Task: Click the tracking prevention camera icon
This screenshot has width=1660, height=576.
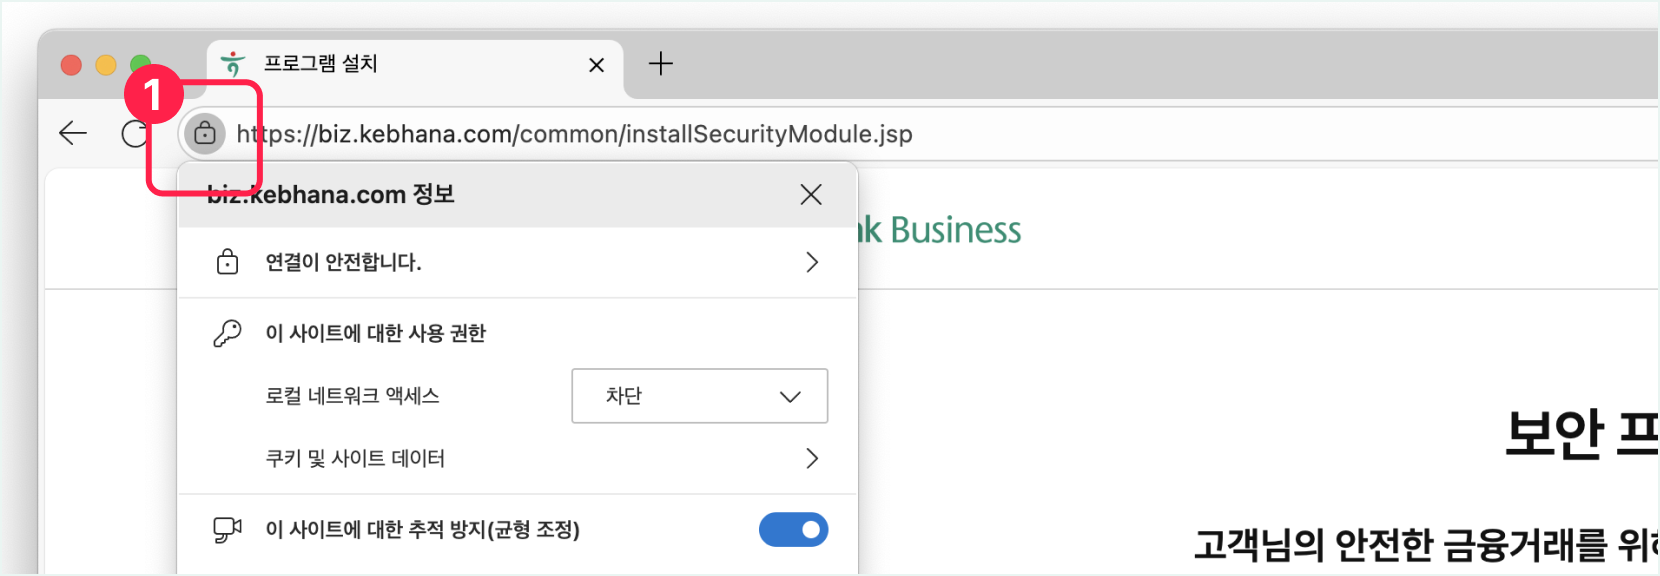Action: tap(227, 530)
